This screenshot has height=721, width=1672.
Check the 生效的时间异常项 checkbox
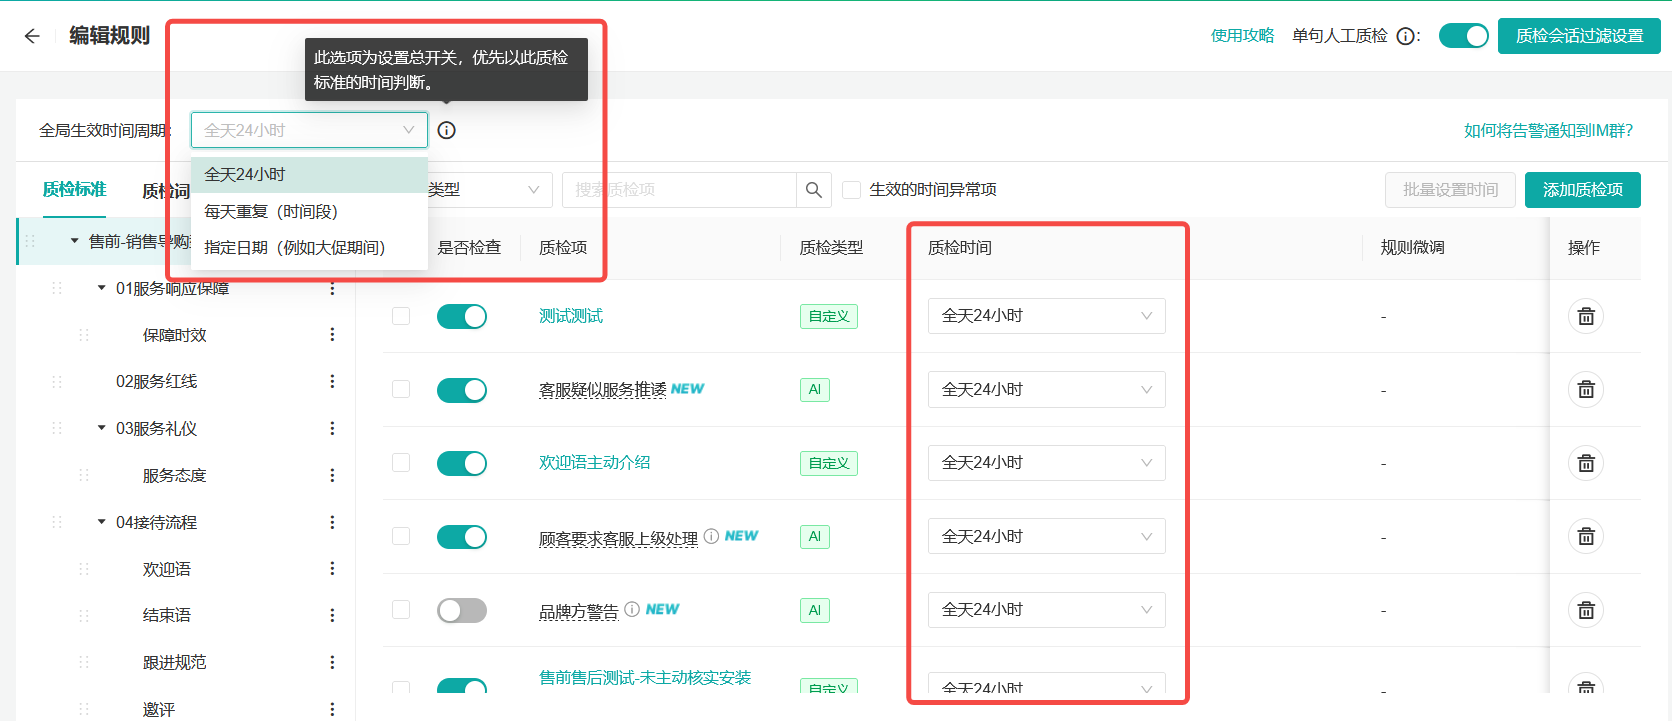[x=852, y=190]
